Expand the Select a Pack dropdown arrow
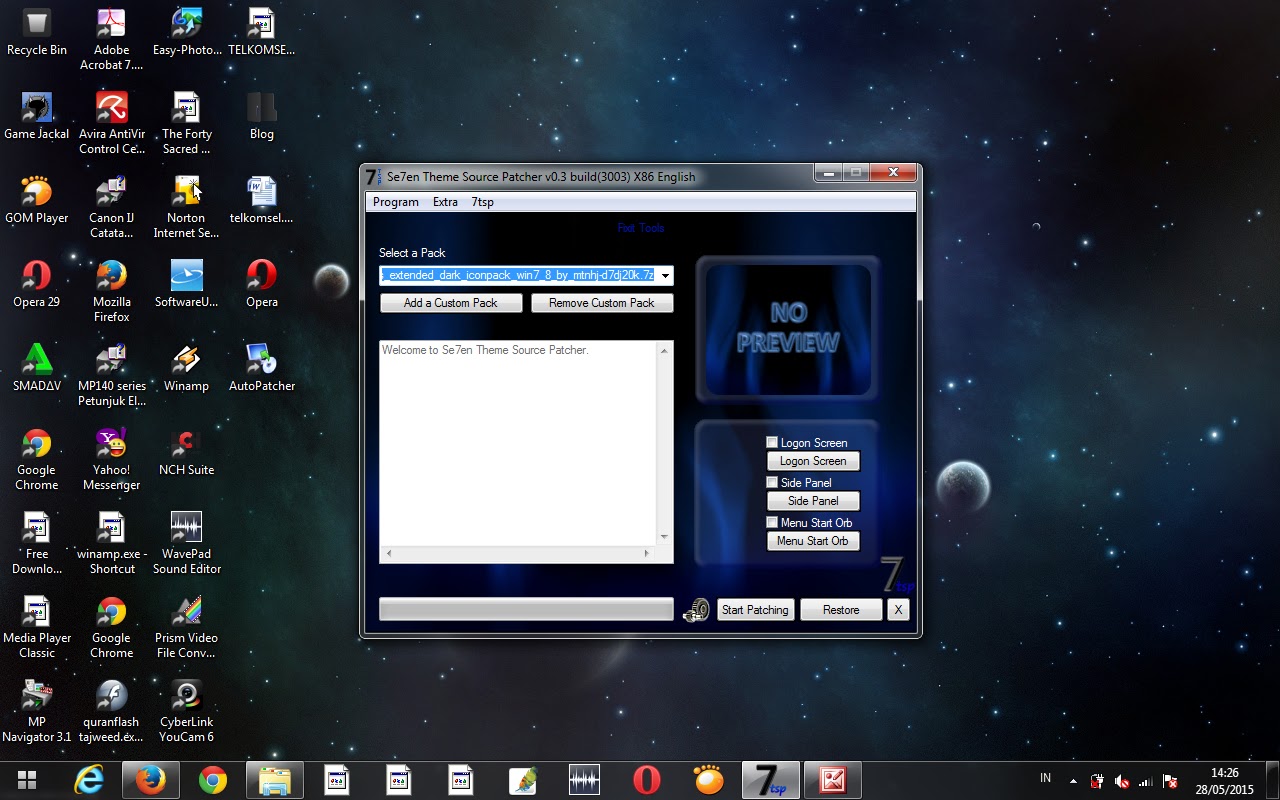Viewport: 1280px width, 800px height. coord(665,276)
